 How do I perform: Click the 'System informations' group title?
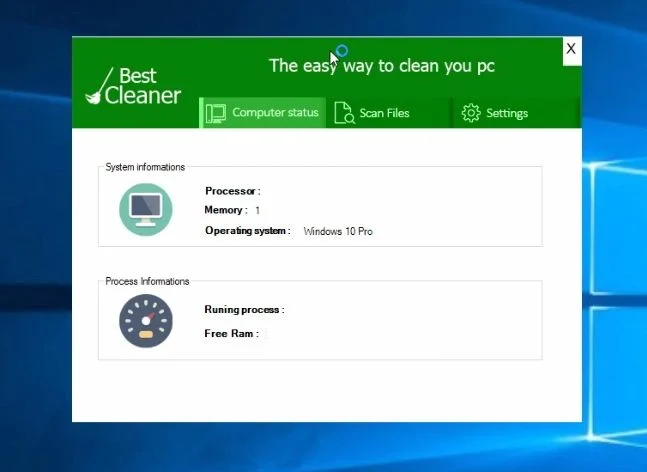[x=145, y=167]
